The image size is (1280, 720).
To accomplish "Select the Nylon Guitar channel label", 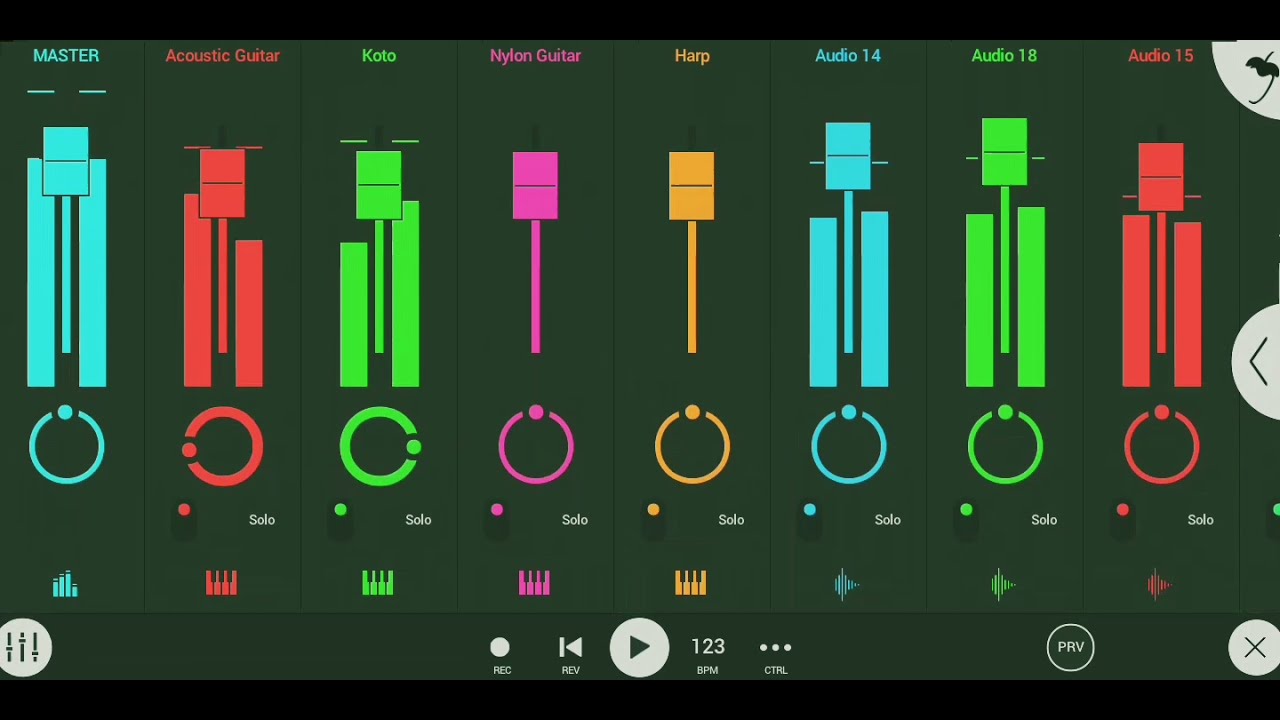I will click(x=535, y=56).
